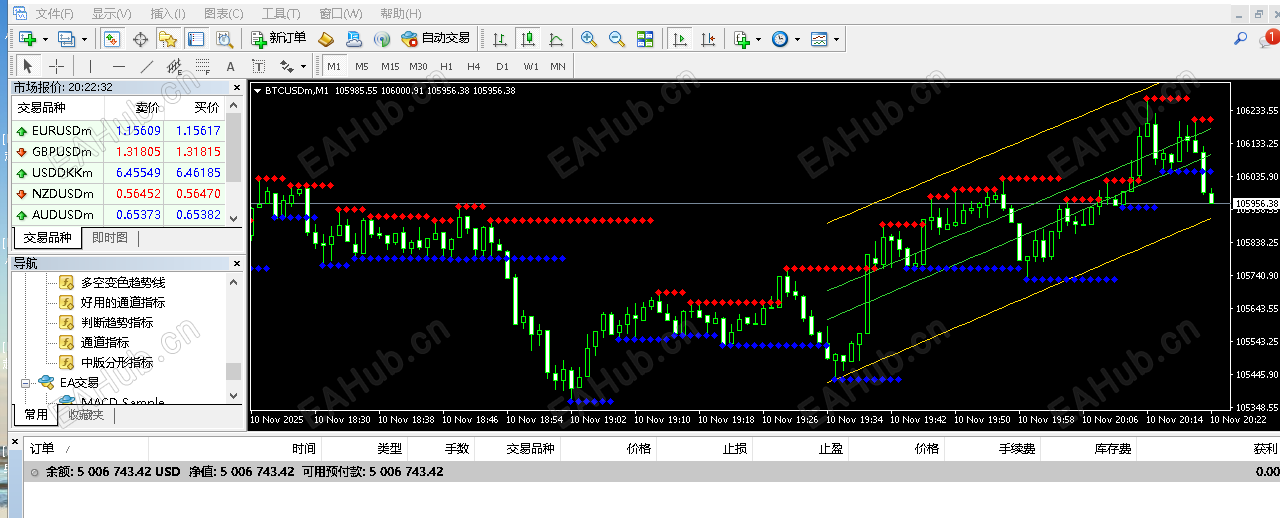
Task: Open the 帮助(H) menu
Action: pyautogui.click(x=400, y=14)
